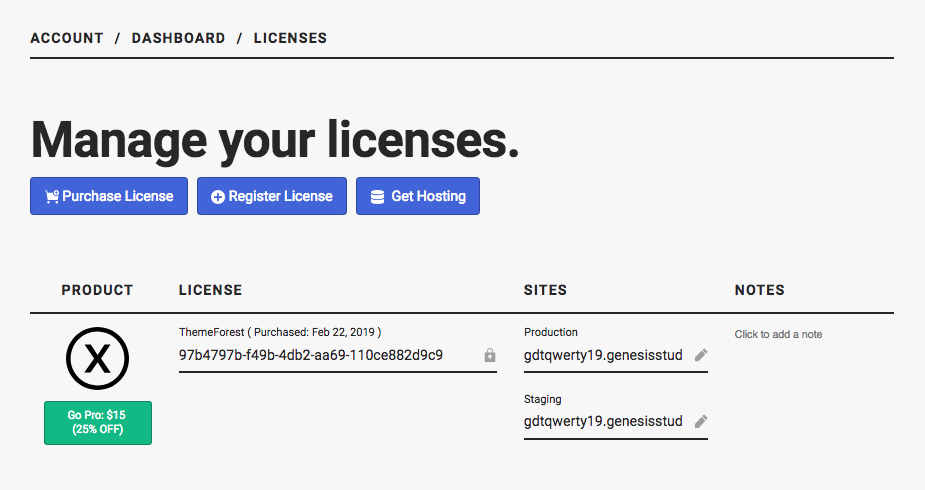Click the 'Click to add a note' text
The height and width of the screenshot is (490, 925).
778,334
